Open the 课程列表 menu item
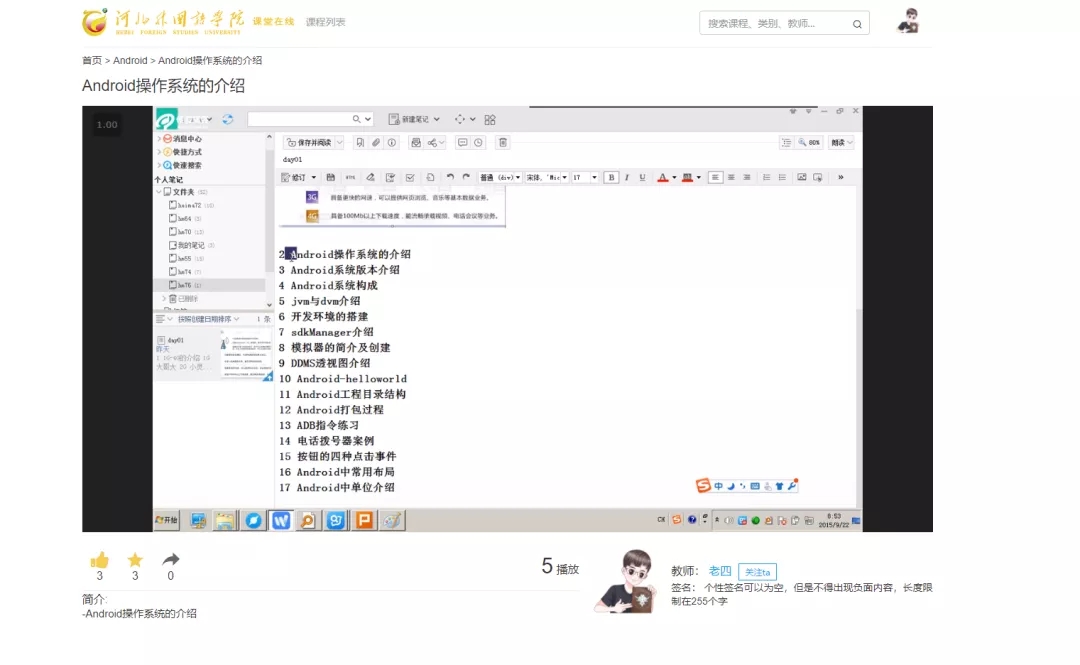 (325, 22)
